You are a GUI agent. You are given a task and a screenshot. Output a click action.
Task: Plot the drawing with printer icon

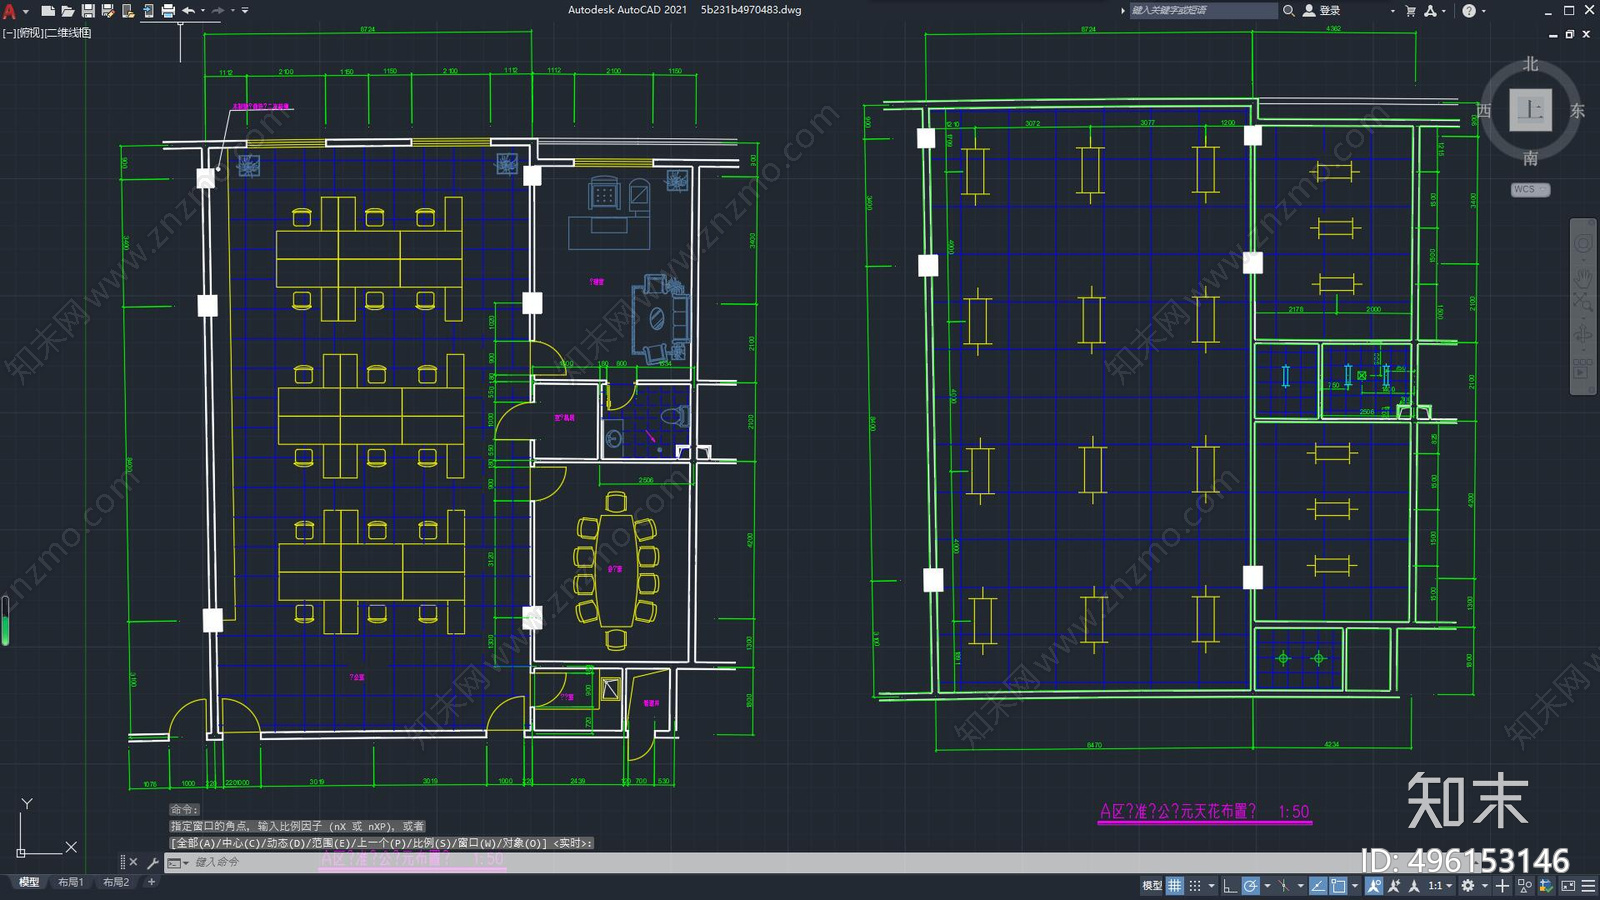pyautogui.click(x=168, y=11)
